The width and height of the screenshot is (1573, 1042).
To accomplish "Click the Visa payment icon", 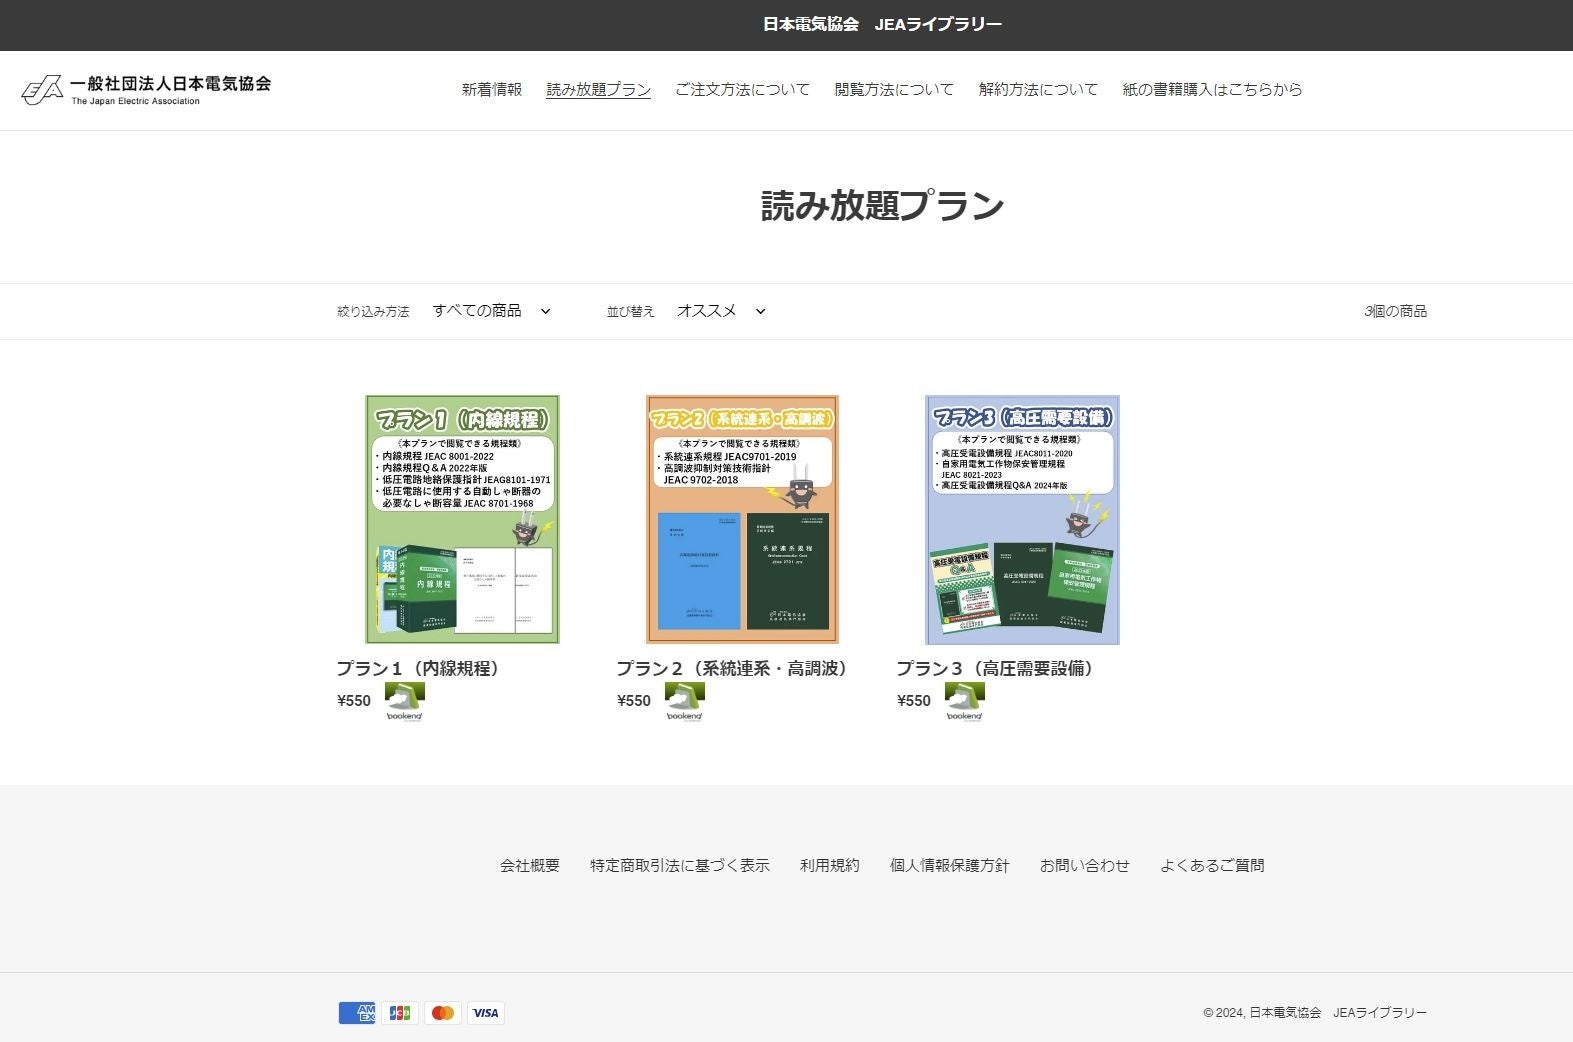I will (486, 1013).
